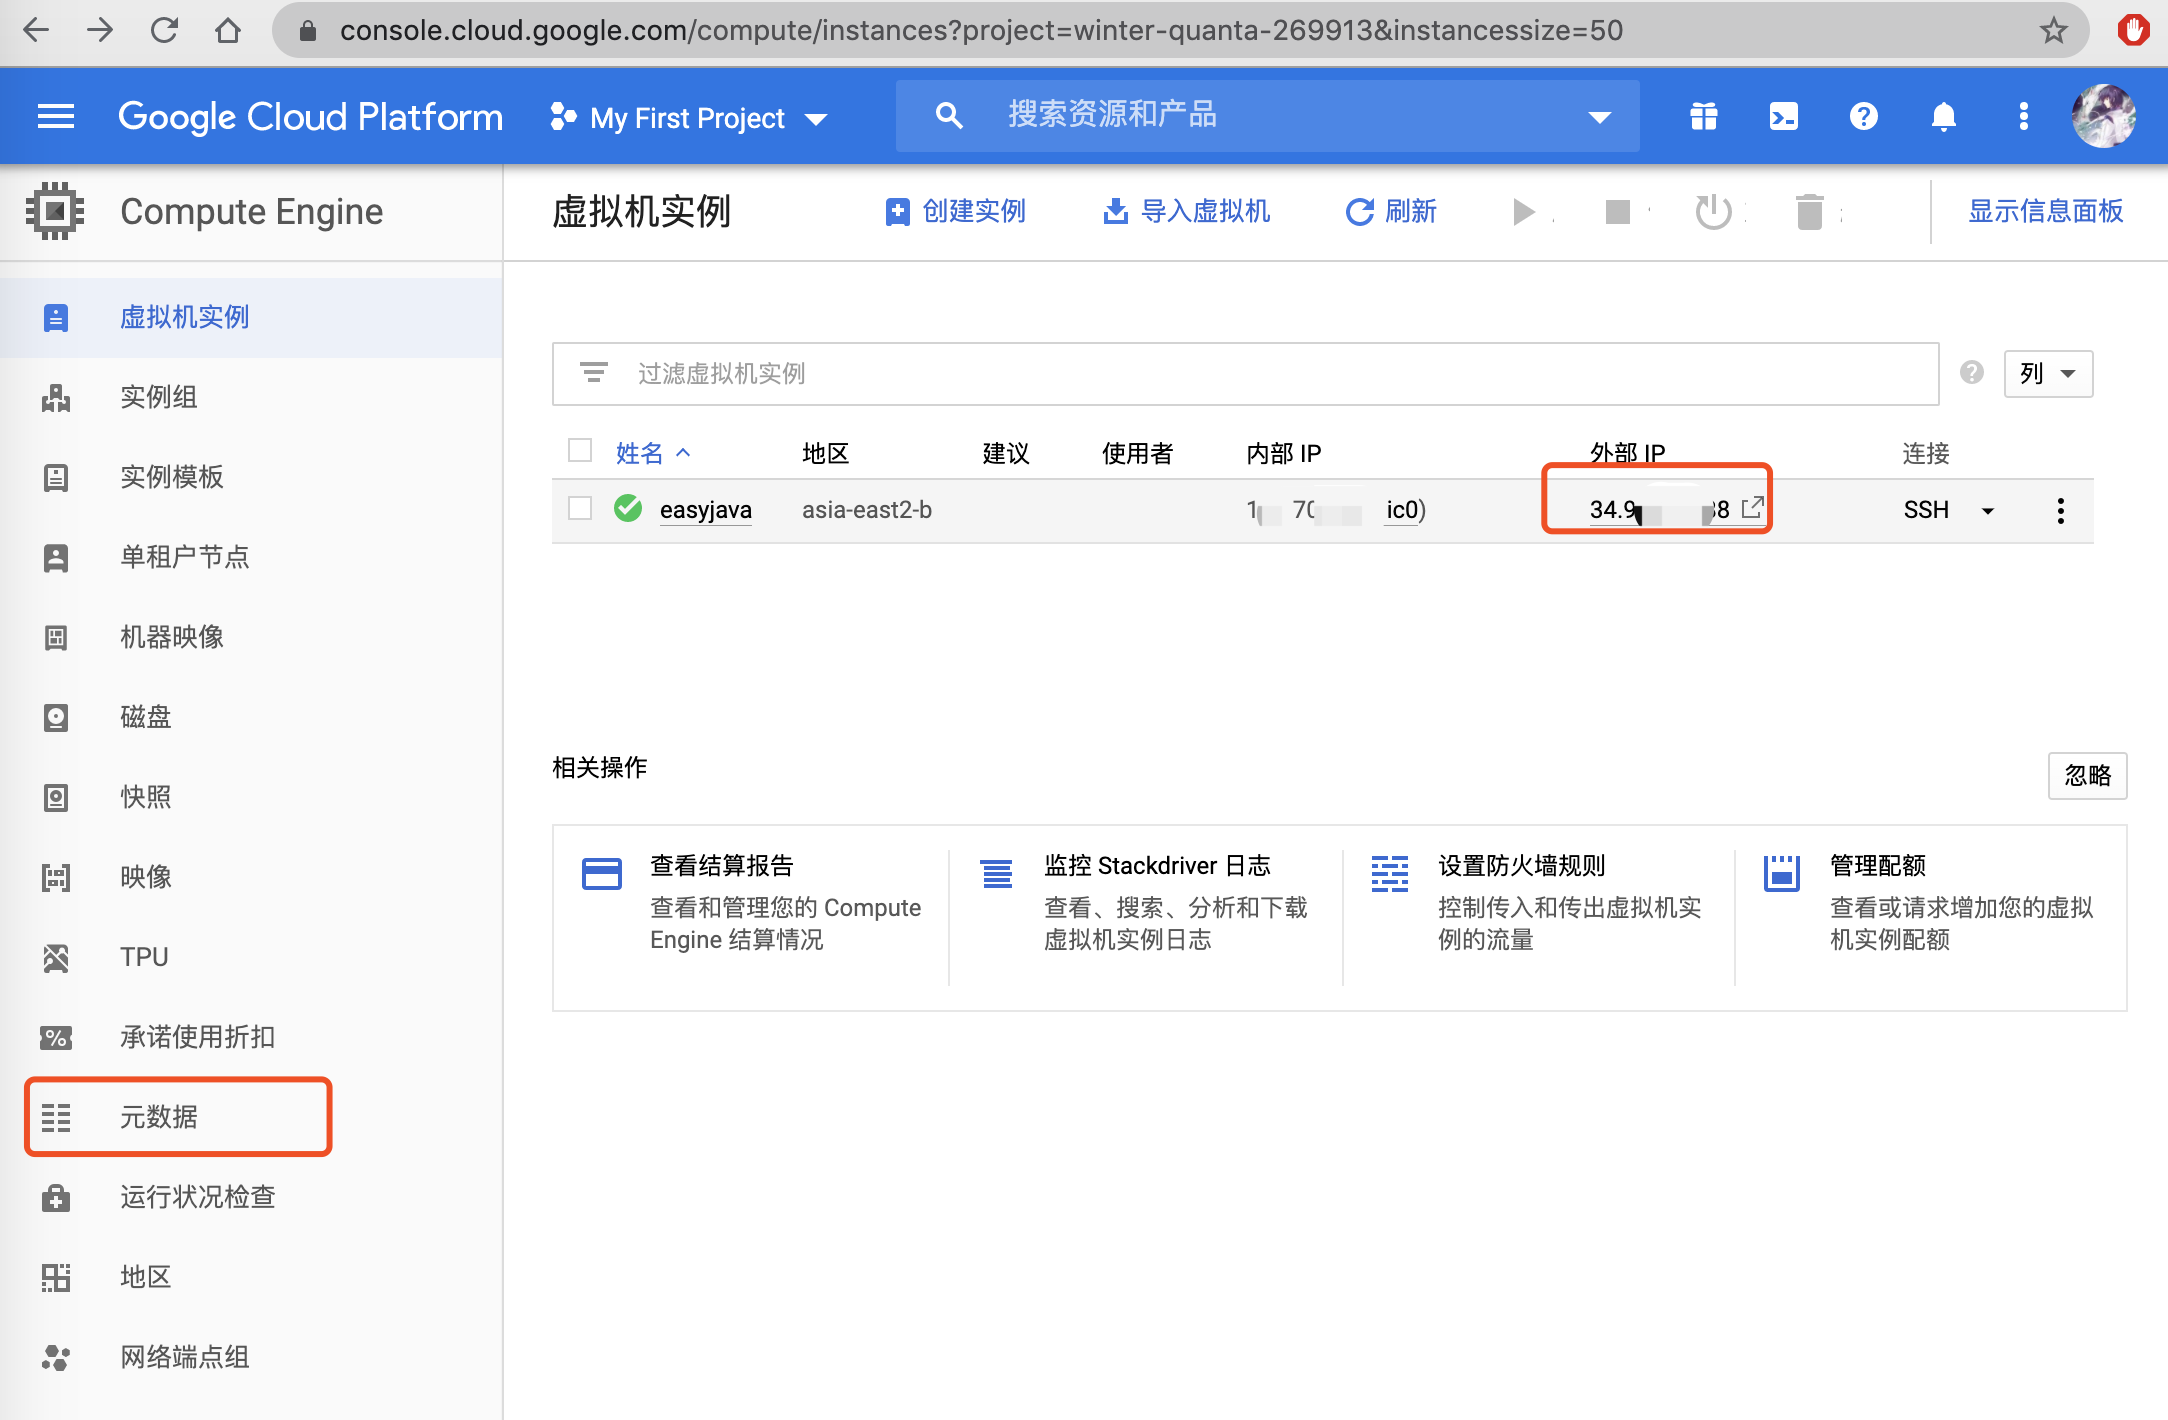This screenshot has width=2168, height=1420.
Task: Open the hamburger navigation menu
Action: coord(56,117)
